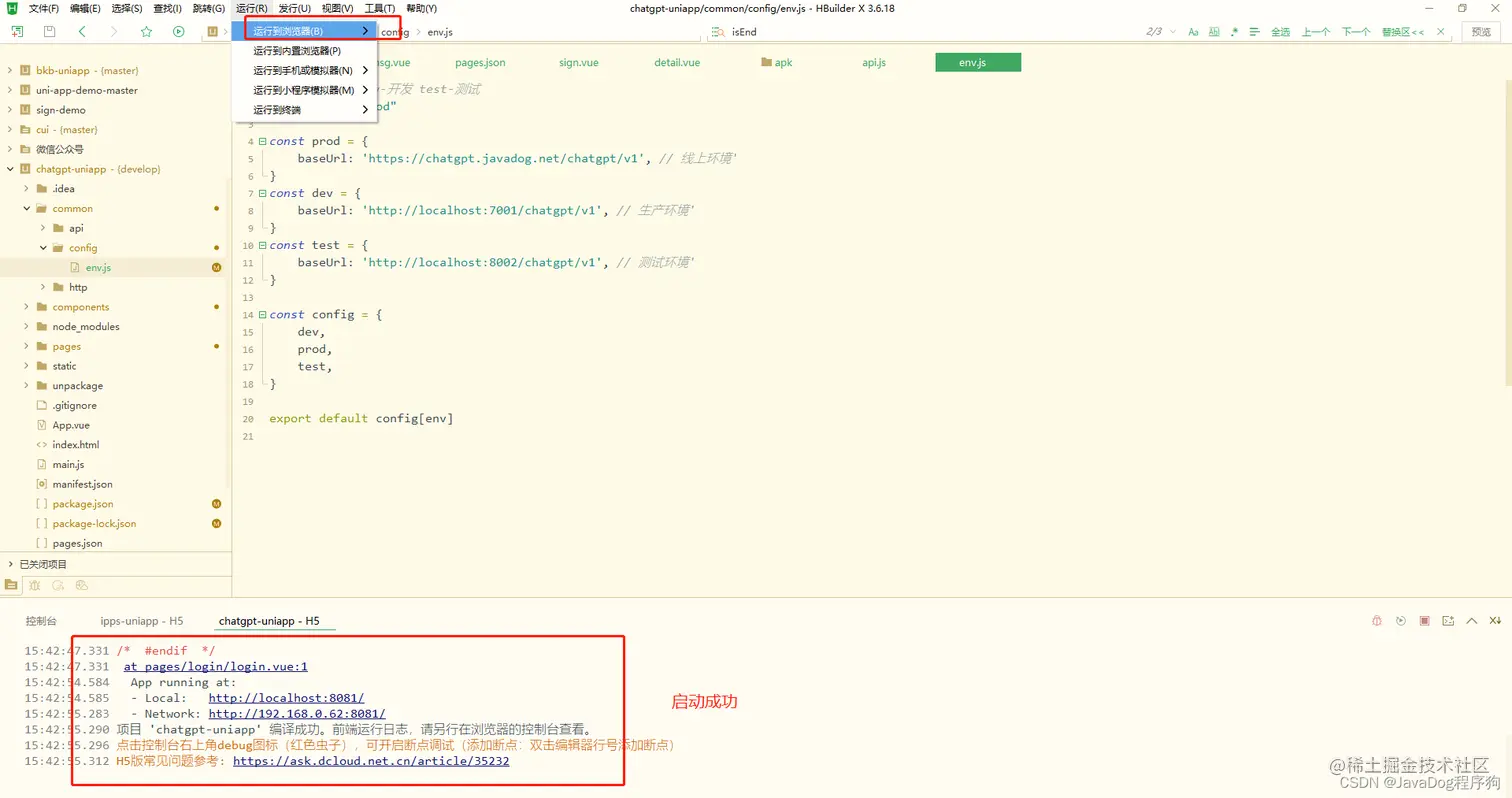Expand the bkb-uniapp project
The height and width of the screenshot is (798, 1512).
(10, 71)
